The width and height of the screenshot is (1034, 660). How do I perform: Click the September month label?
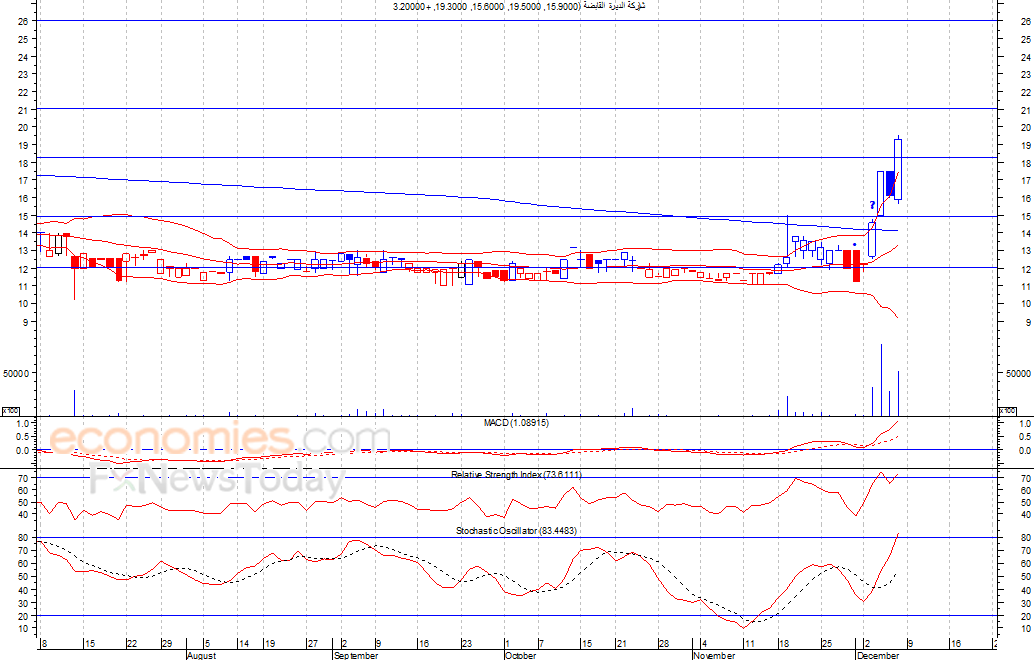point(356,655)
